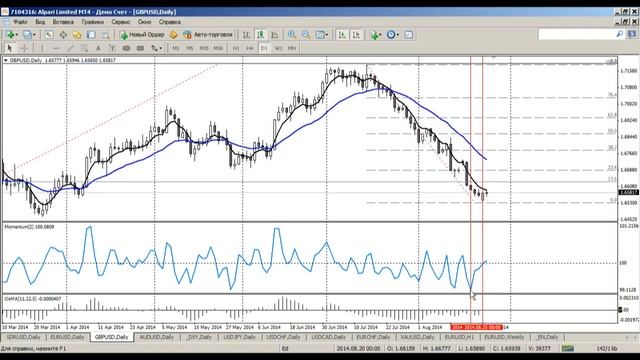Toggle the Navigator window icon

[x=77, y=35]
